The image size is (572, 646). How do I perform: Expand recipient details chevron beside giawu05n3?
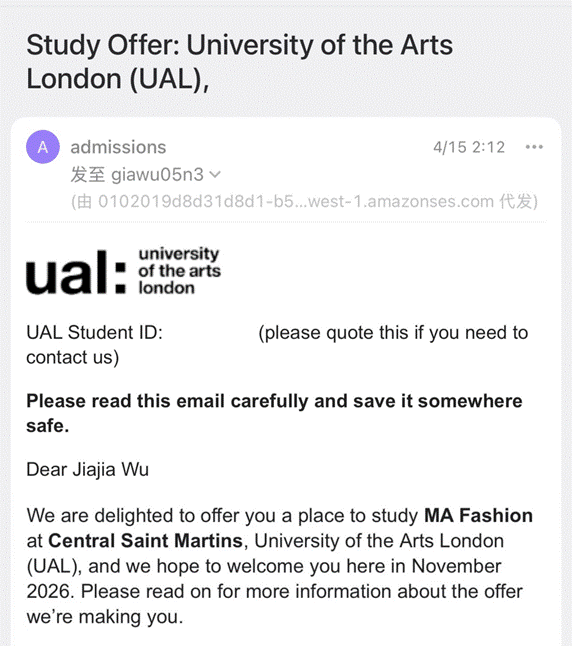215,175
